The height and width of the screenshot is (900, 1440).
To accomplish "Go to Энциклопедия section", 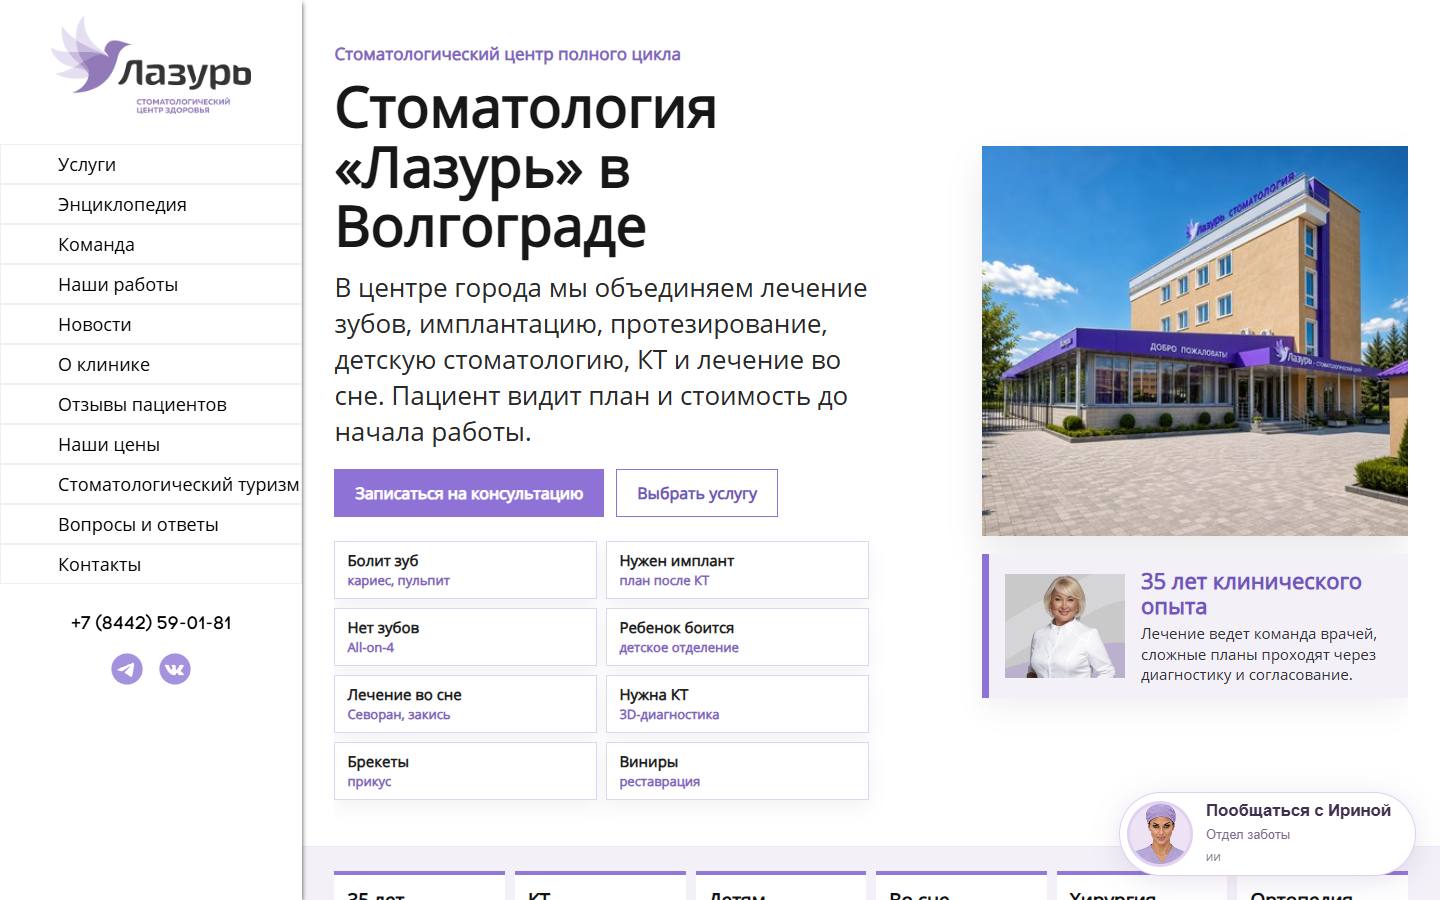I will (x=151, y=205).
